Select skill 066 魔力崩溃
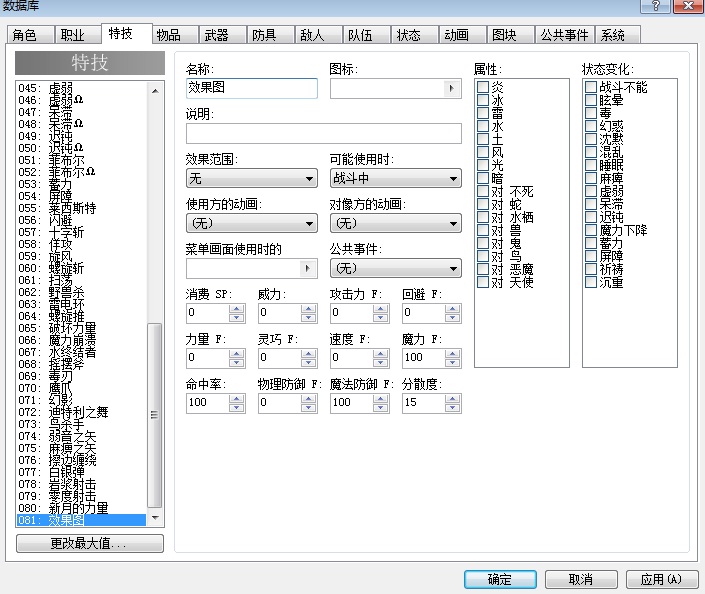Viewport: 705px width, 594px height. [81, 340]
